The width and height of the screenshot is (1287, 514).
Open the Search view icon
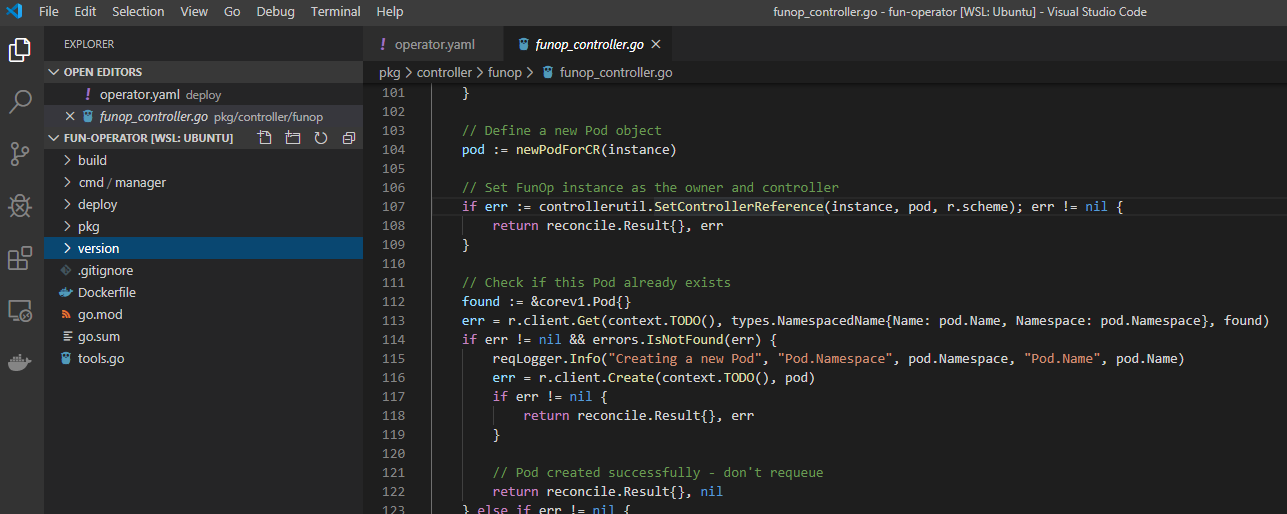[x=20, y=101]
